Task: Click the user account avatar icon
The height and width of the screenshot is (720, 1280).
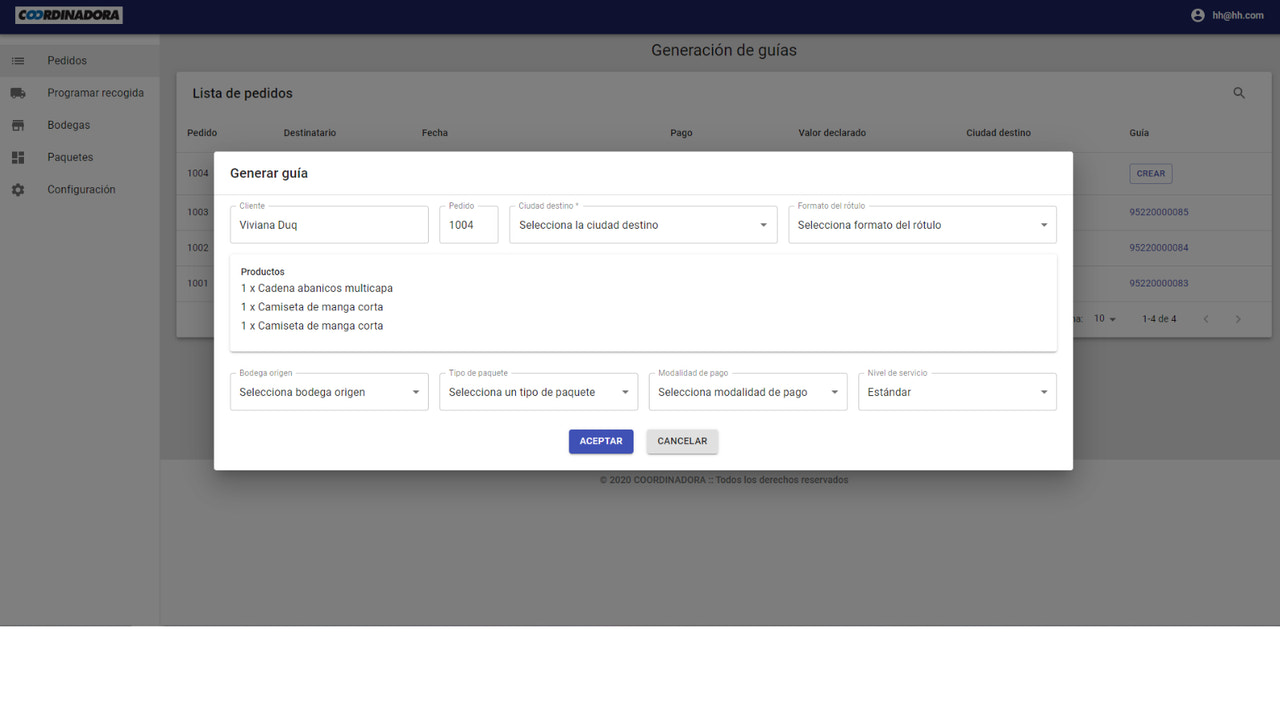Action: pyautogui.click(x=1198, y=15)
